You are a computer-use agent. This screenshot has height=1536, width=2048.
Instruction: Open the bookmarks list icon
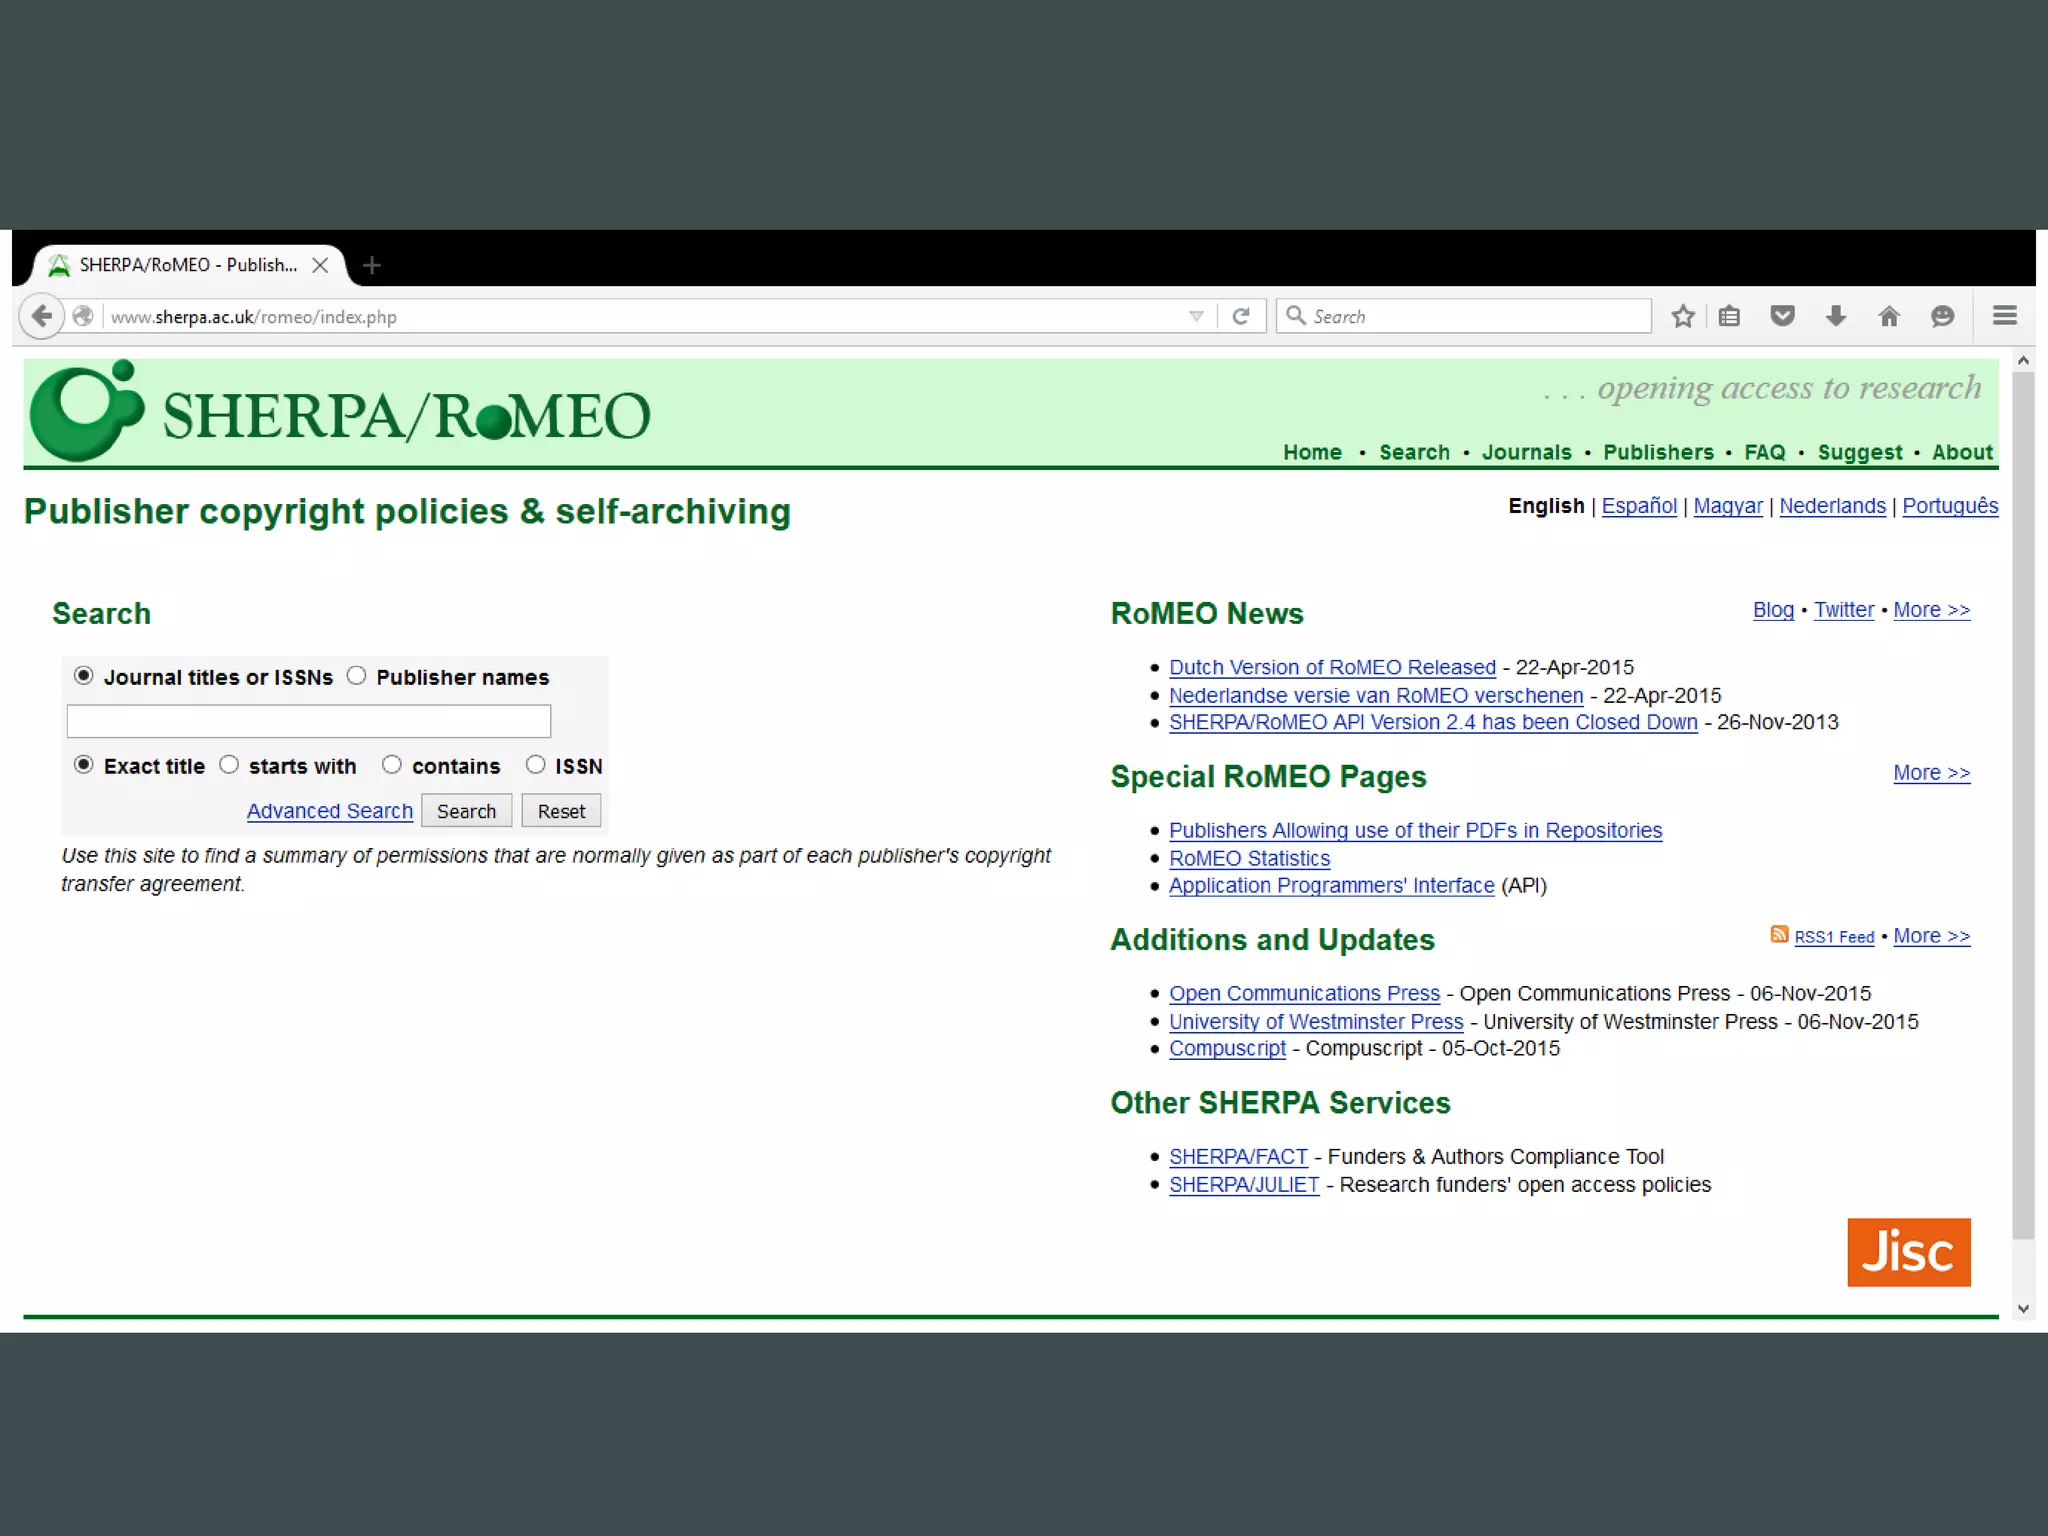tap(1729, 316)
